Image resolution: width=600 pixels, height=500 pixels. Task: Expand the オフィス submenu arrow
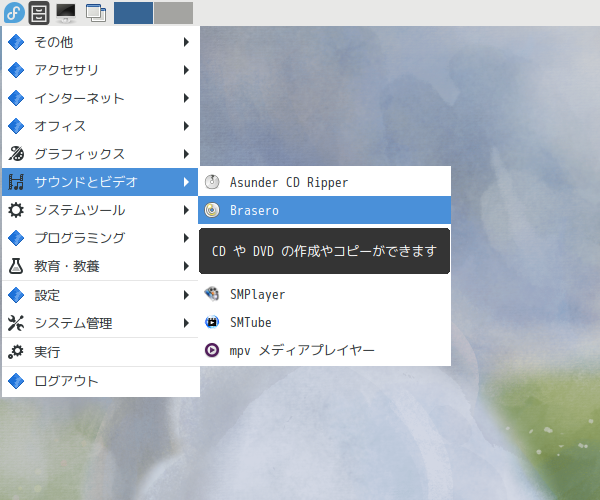pyautogui.click(x=186, y=126)
